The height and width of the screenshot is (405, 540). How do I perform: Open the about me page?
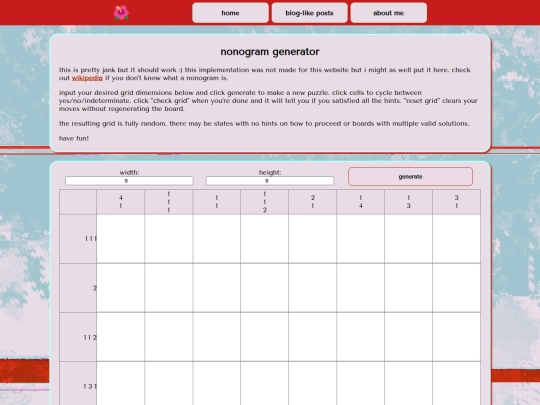point(388,13)
